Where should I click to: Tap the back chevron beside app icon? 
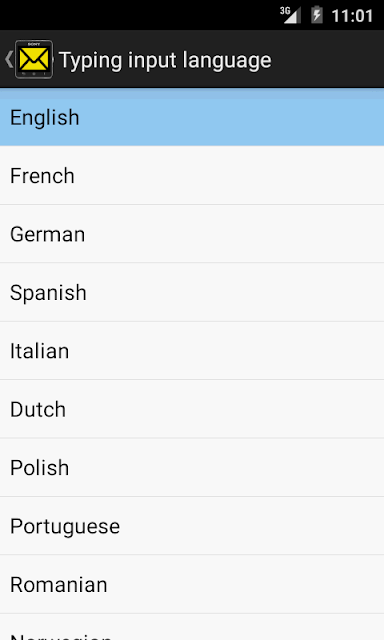tap(8, 60)
